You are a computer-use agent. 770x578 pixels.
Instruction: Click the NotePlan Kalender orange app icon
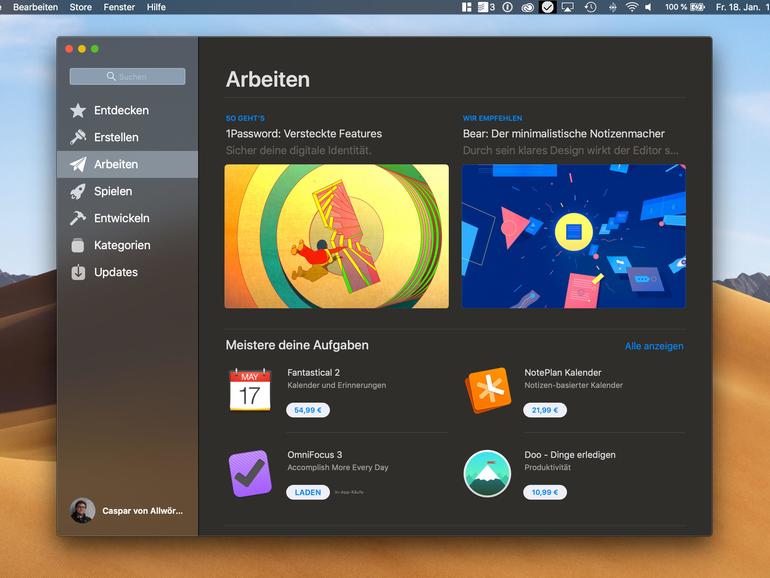click(488, 390)
